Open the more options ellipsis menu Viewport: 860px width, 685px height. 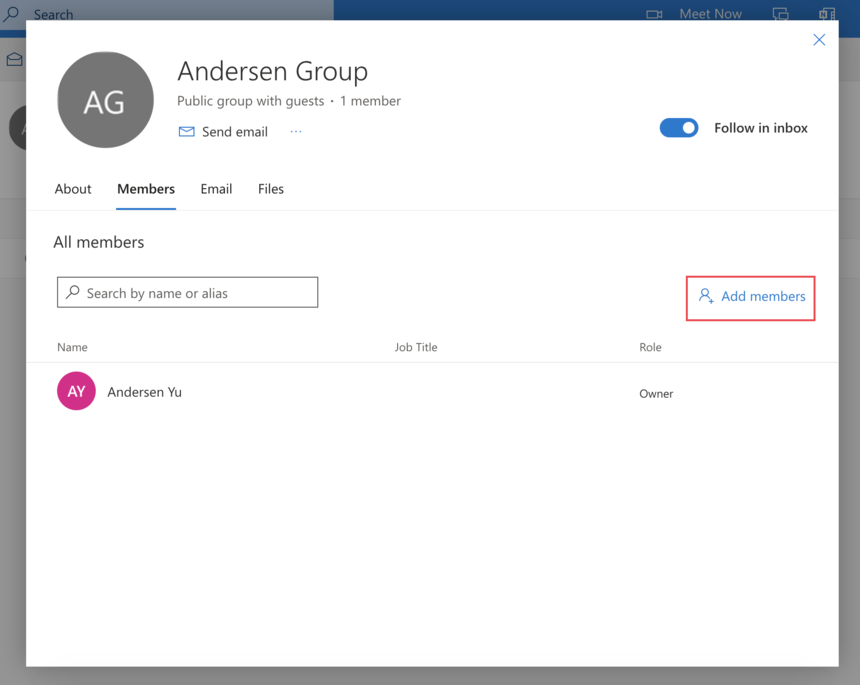[296, 132]
